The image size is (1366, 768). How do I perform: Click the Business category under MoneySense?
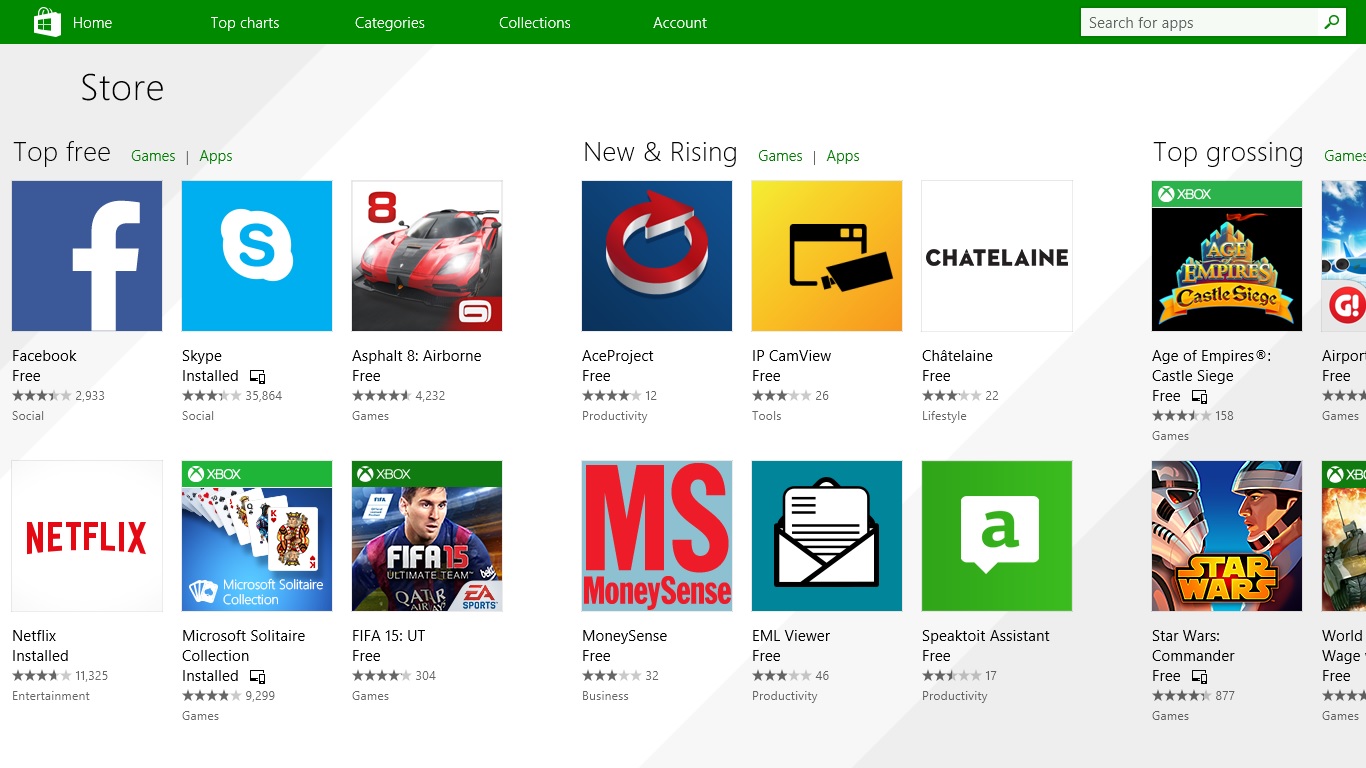click(x=605, y=696)
